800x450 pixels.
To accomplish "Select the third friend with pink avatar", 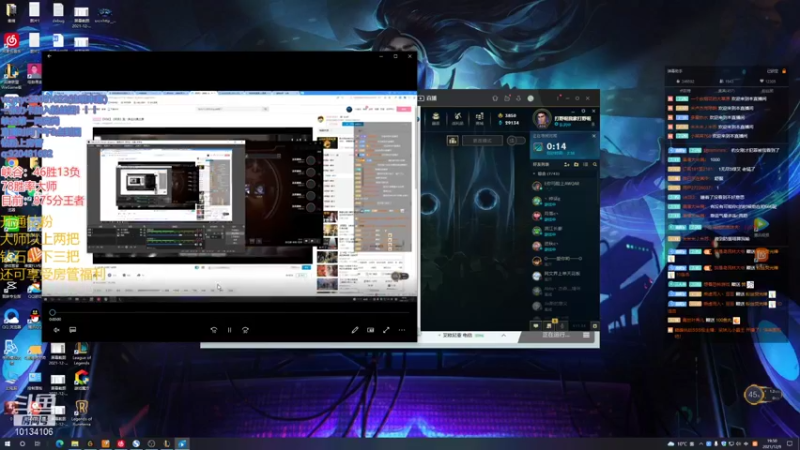I will (564, 216).
